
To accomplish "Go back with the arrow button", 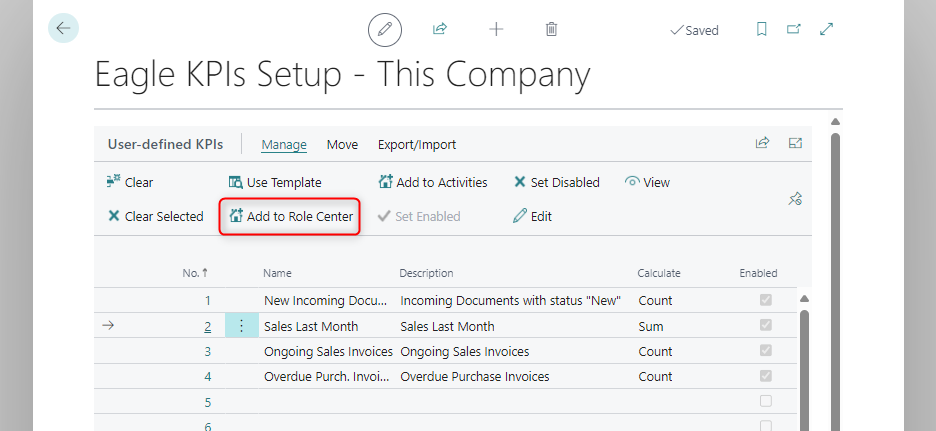I will pyautogui.click(x=63, y=28).
